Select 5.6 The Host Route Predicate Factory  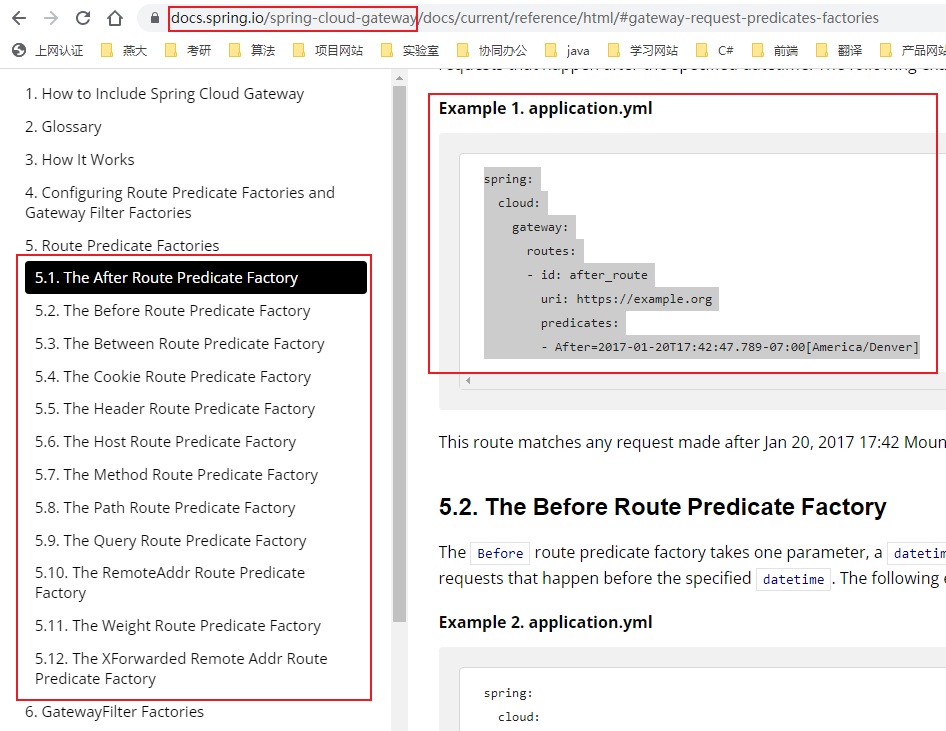[165, 442]
